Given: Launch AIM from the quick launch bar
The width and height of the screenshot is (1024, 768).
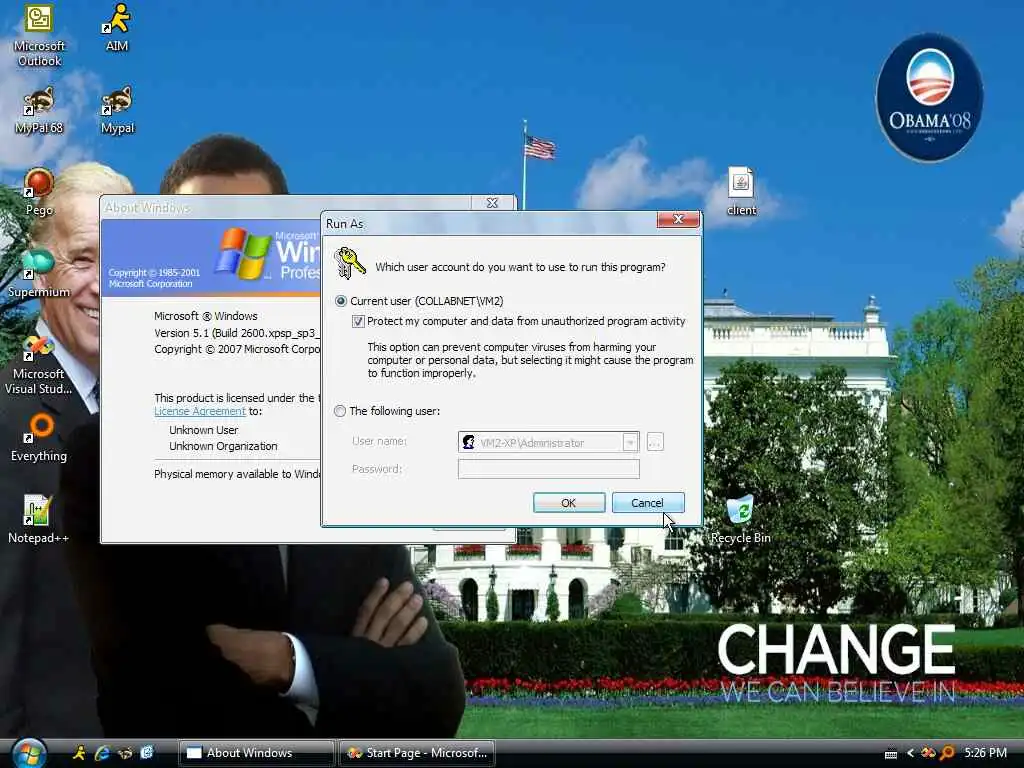Looking at the screenshot, I should (80, 753).
